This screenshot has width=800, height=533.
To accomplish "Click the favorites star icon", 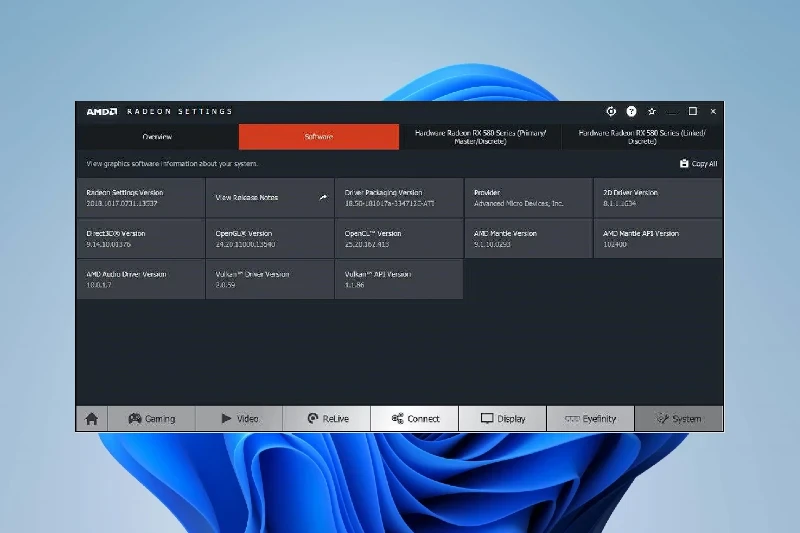I will tap(652, 111).
